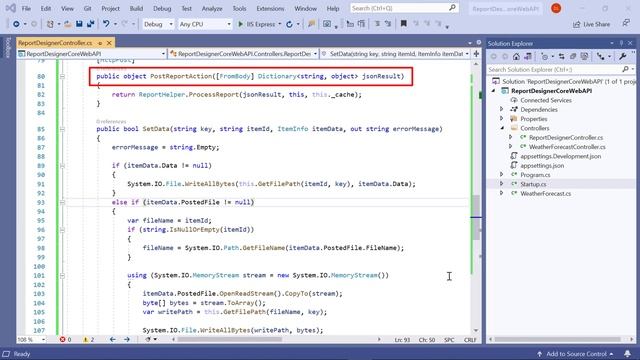The image size is (640, 360).
Task: Click Sync with Active Document icon
Action: tap(562, 57)
